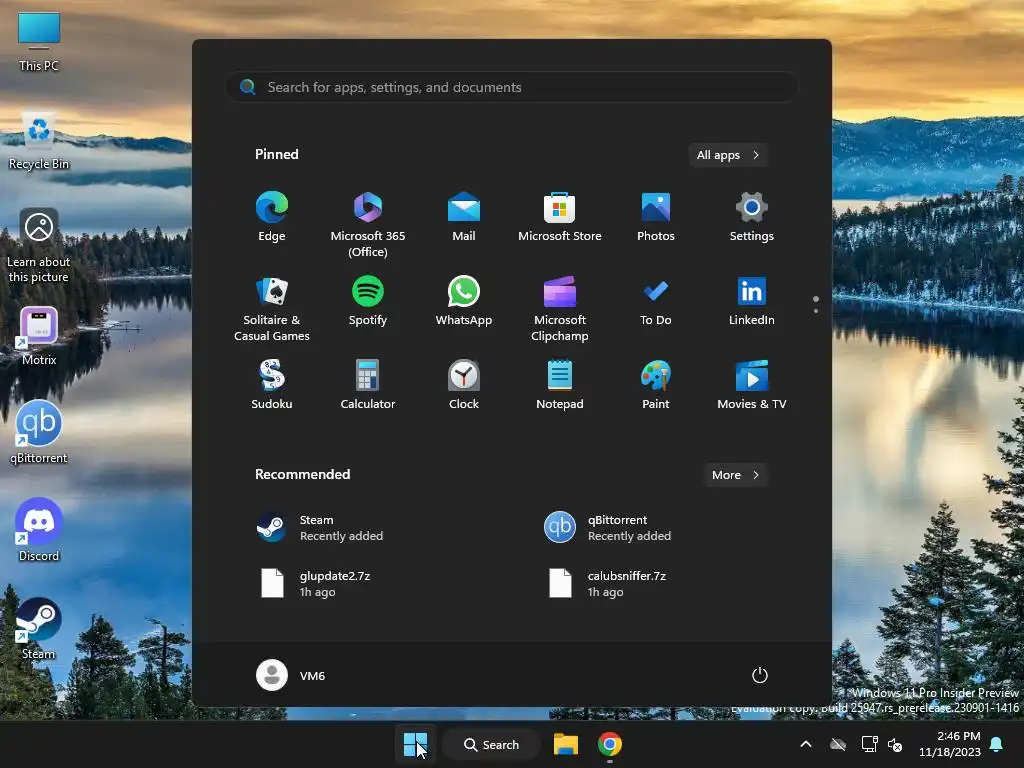Launch WhatsApp
The width and height of the screenshot is (1024, 768).
click(464, 301)
